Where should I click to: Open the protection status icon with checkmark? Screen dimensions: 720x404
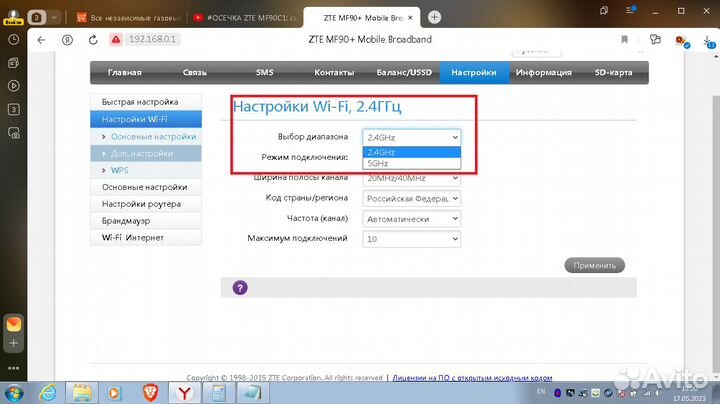tap(682, 41)
